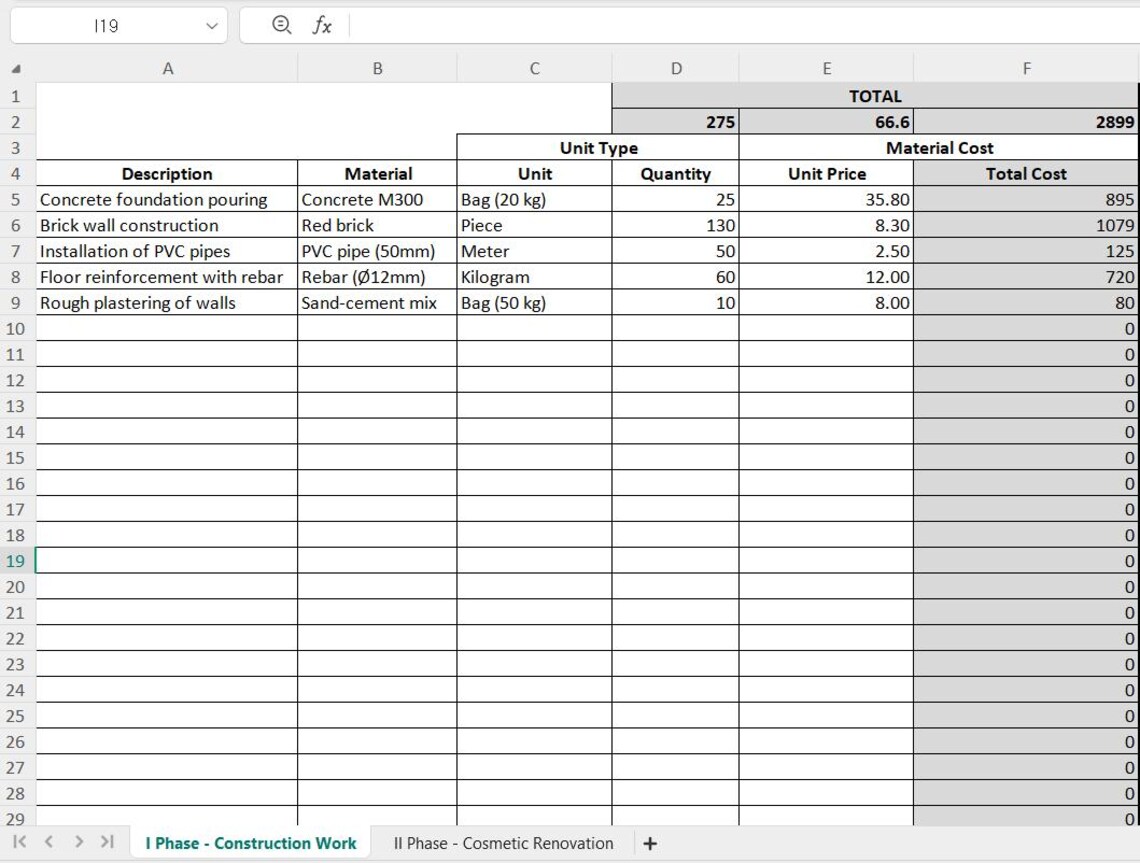
Task: Click the Insert Function (fx) icon
Action: (323, 25)
